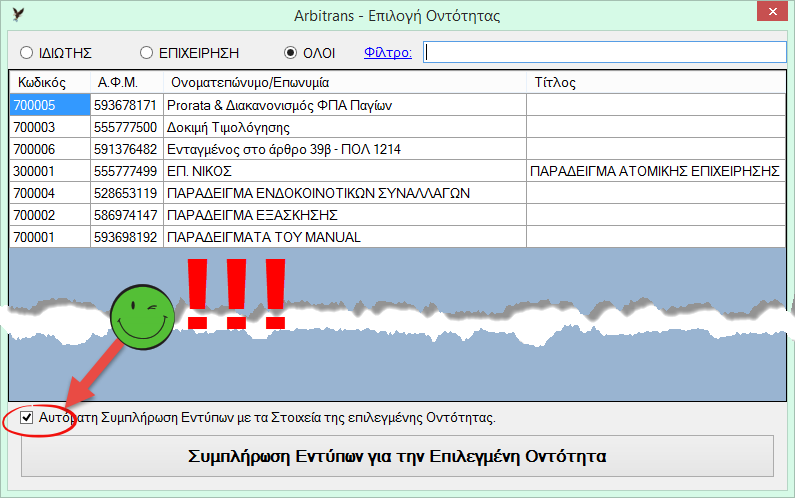Click Α.Φ.Μ. cell 555777500
Image resolution: width=795 pixels, height=498 pixels.
tap(127, 127)
